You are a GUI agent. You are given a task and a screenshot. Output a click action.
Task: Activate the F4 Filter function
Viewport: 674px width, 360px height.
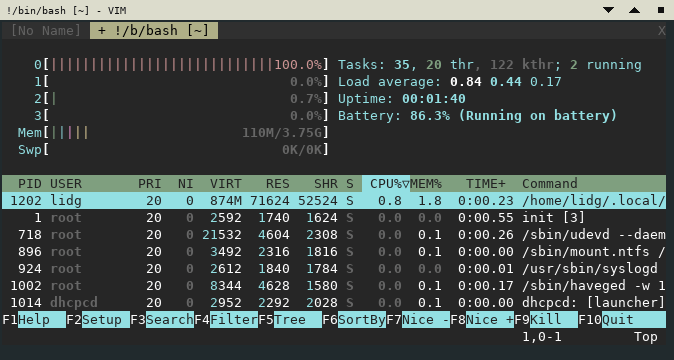point(226,320)
